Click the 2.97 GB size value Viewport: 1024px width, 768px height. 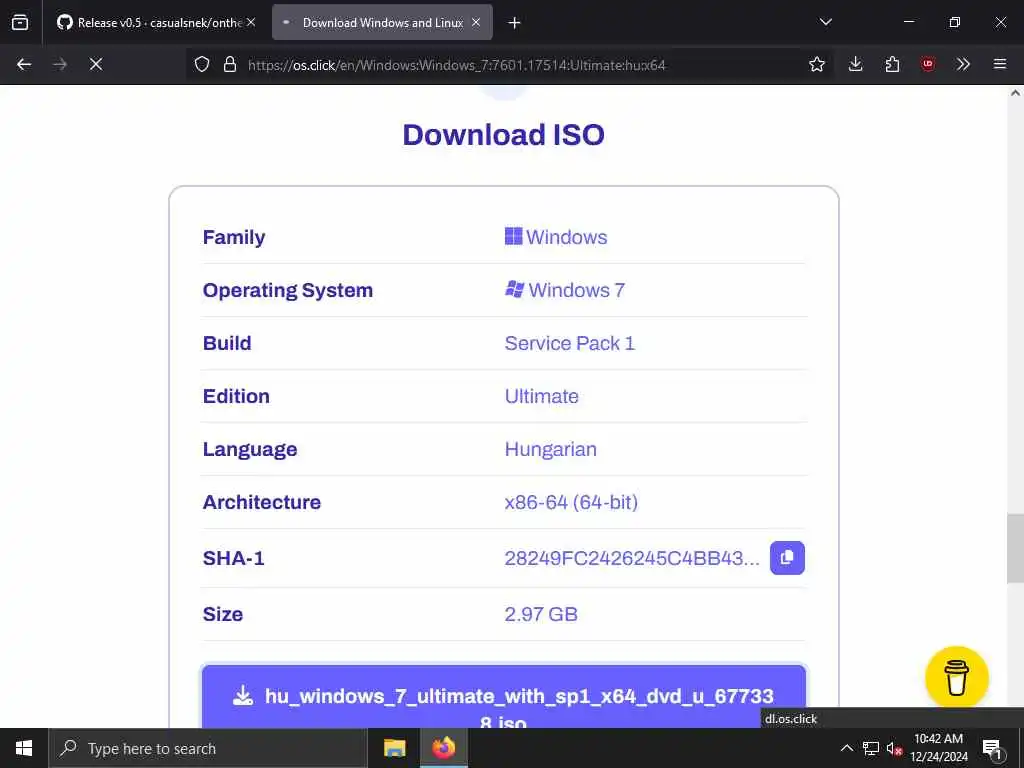[541, 614]
